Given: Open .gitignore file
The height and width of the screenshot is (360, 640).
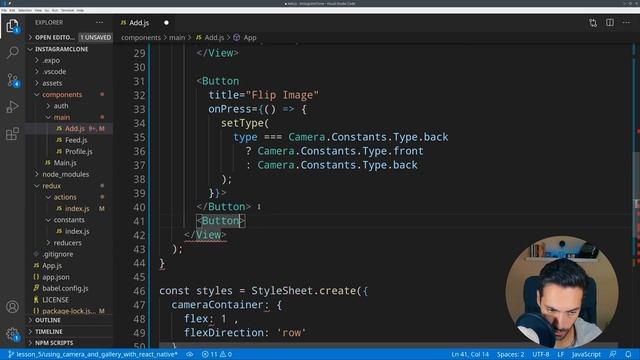Looking at the screenshot, I should tap(70, 254).
